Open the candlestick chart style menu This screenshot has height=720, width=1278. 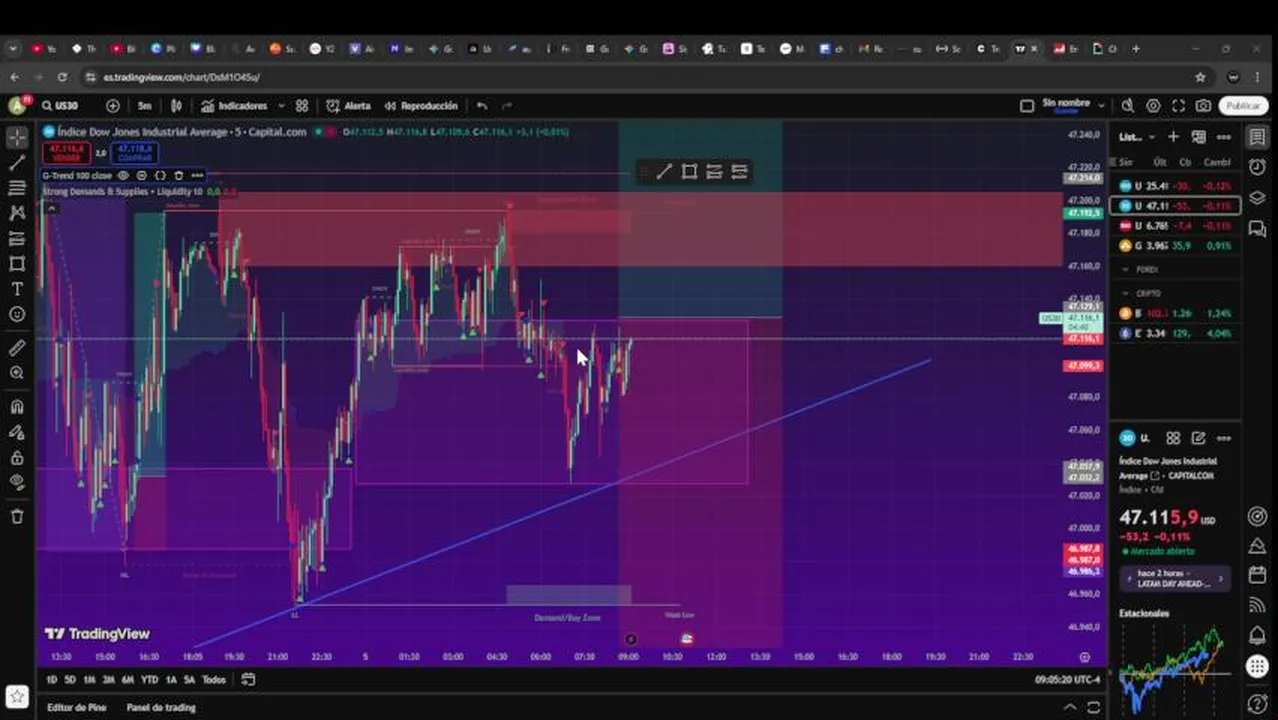[x=177, y=105]
